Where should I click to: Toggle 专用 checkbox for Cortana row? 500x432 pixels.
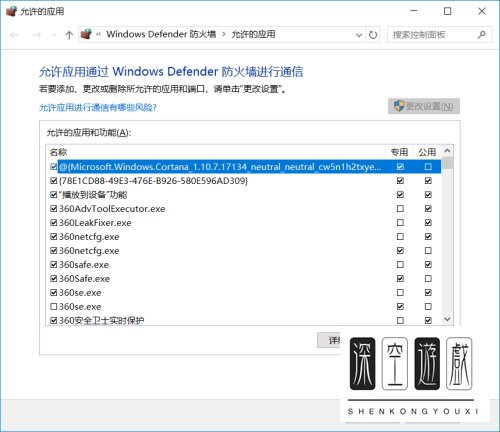click(400, 166)
